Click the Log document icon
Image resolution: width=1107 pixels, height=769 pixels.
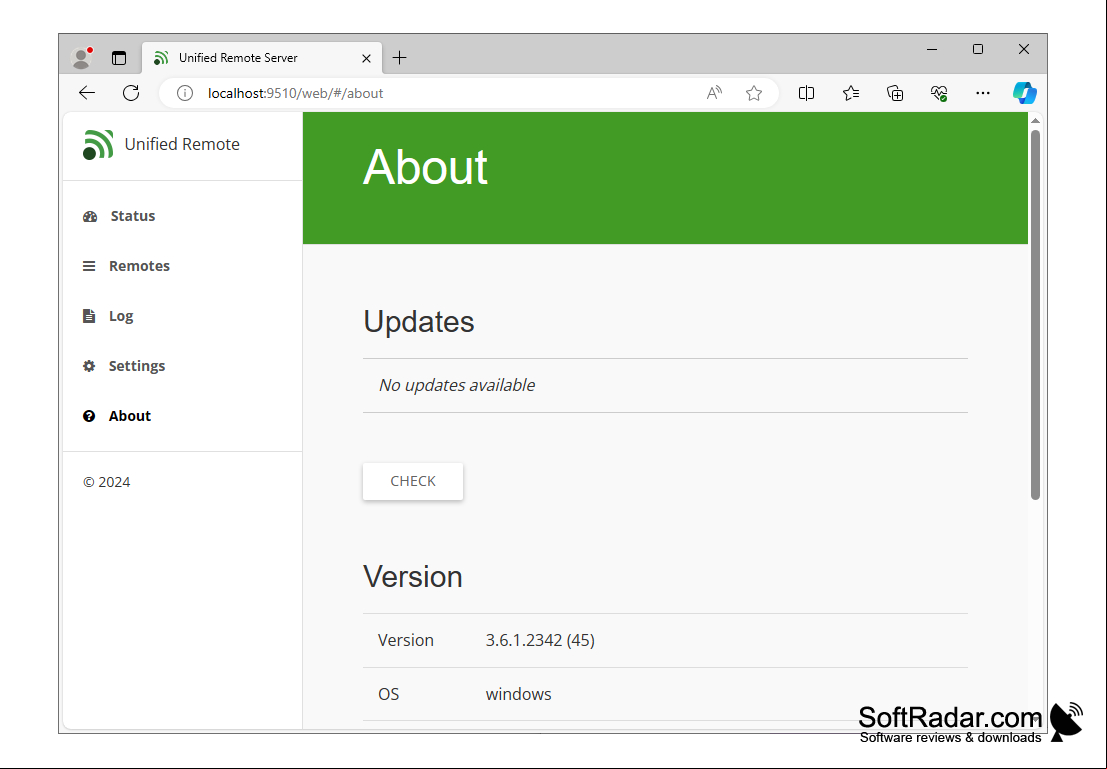tap(89, 316)
